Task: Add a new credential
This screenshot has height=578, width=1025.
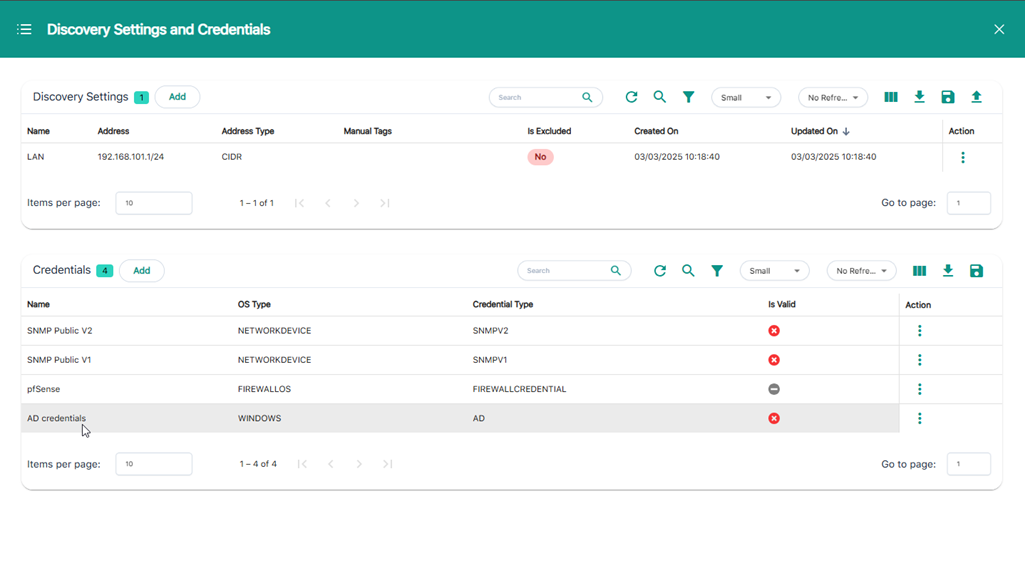Action: pyautogui.click(x=141, y=271)
